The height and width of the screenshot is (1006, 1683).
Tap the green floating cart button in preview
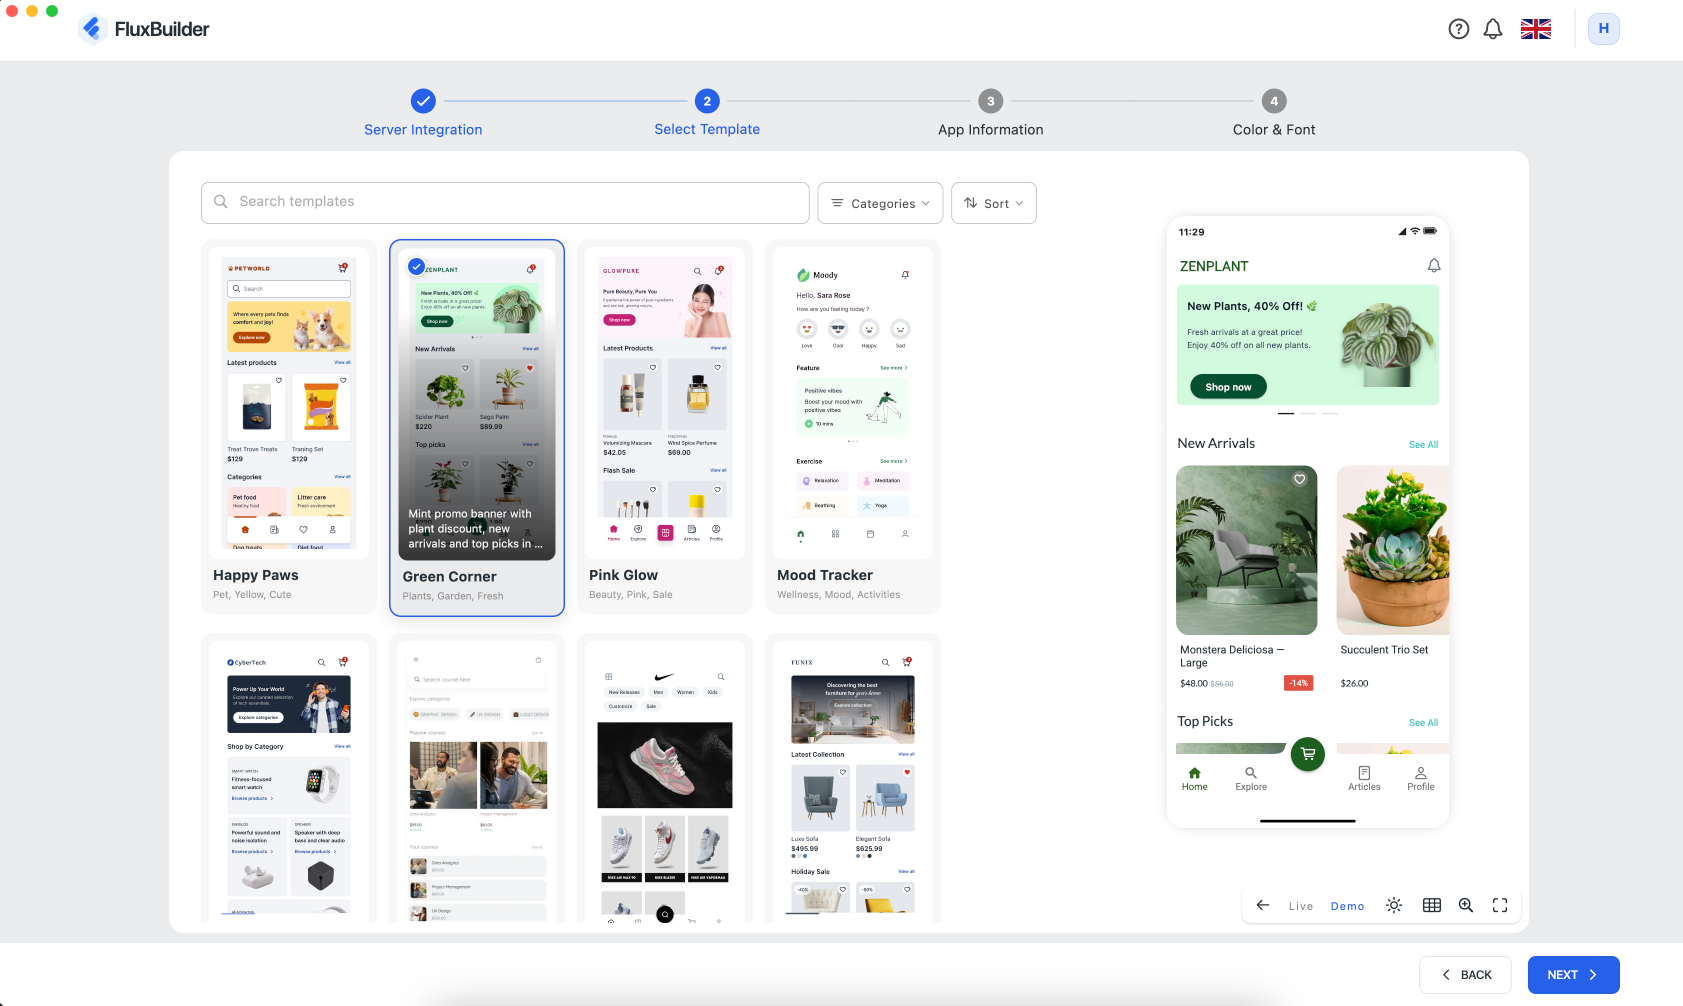click(x=1308, y=754)
